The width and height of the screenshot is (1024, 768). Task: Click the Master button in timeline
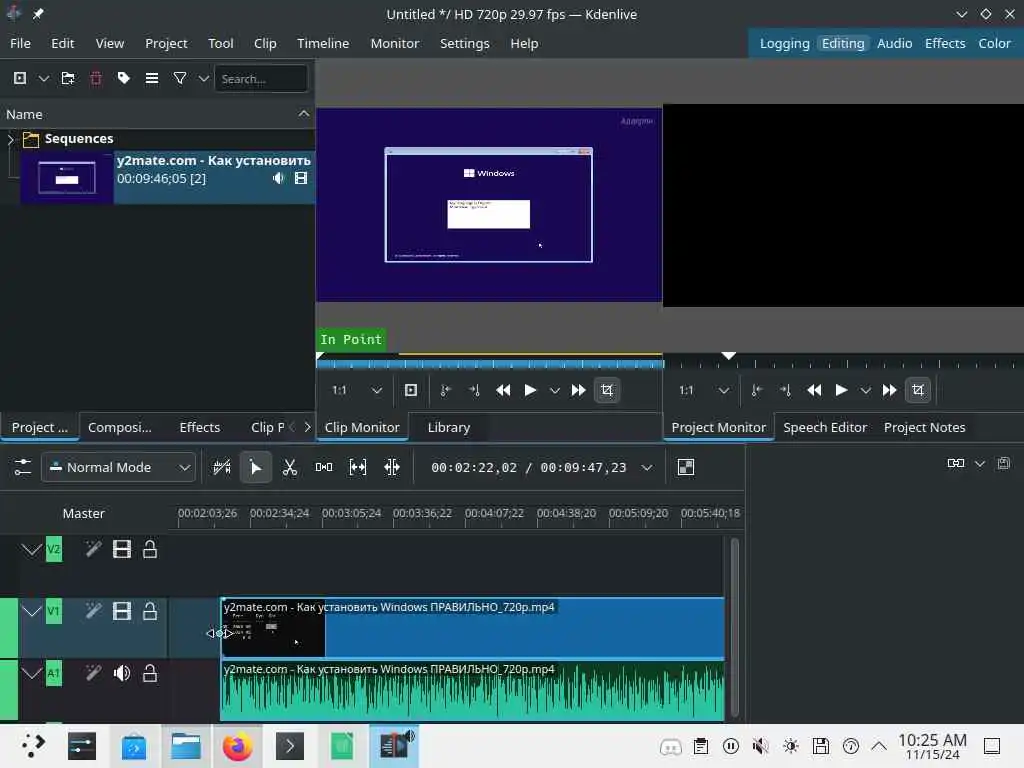(x=84, y=514)
